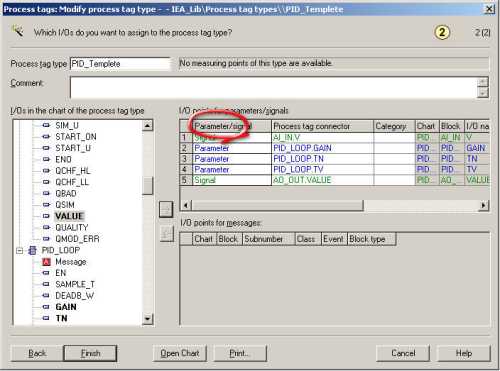Click the parameters table horizontal scrollbar thumb
Image resolution: width=500 pixels, height=371 pixels.
click(x=277, y=205)
